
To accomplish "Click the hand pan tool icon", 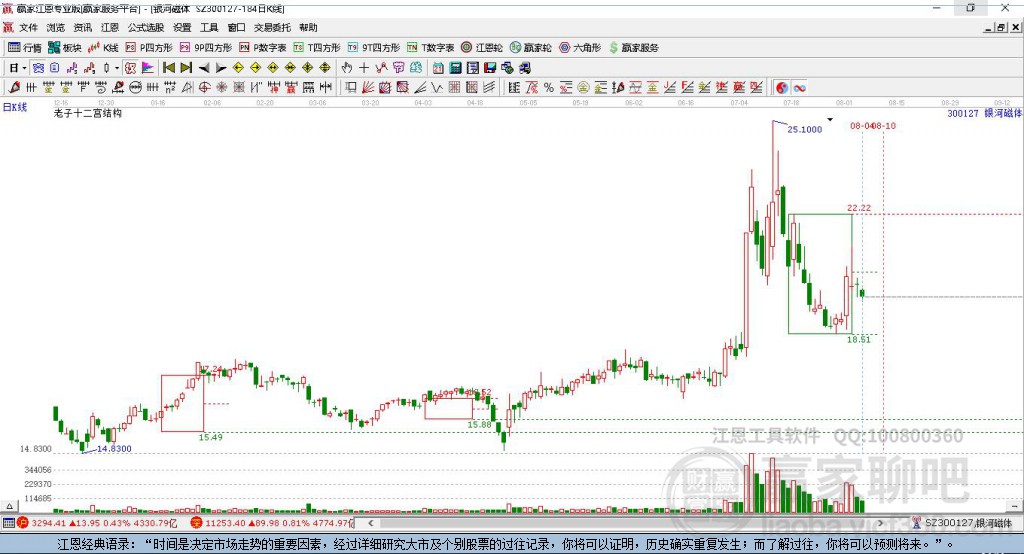I will [x=346, y=68].
